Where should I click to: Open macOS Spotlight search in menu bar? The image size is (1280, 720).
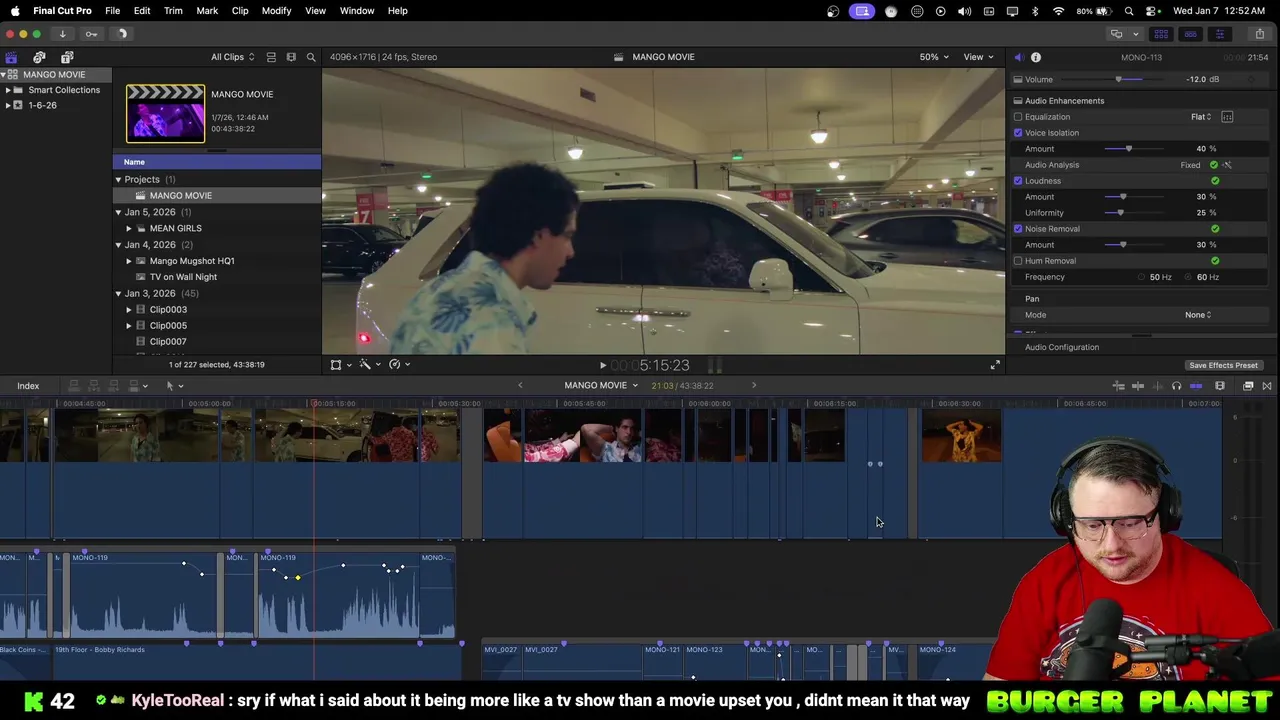tap(1129, 11)
